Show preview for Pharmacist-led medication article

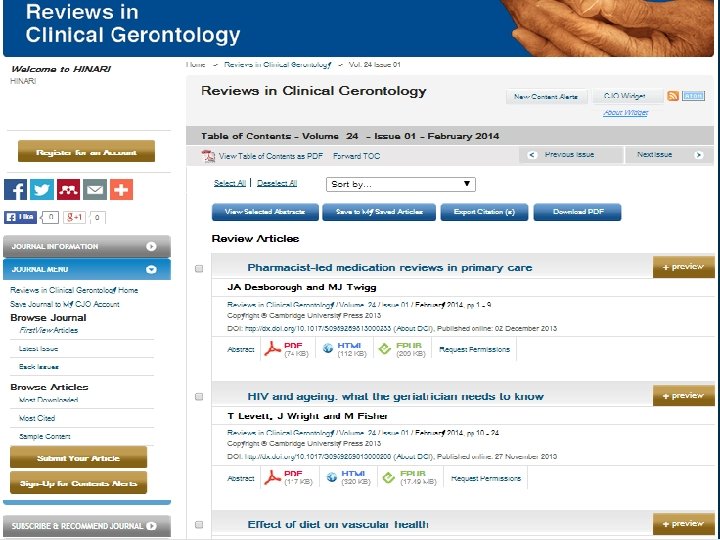(684, 267)
